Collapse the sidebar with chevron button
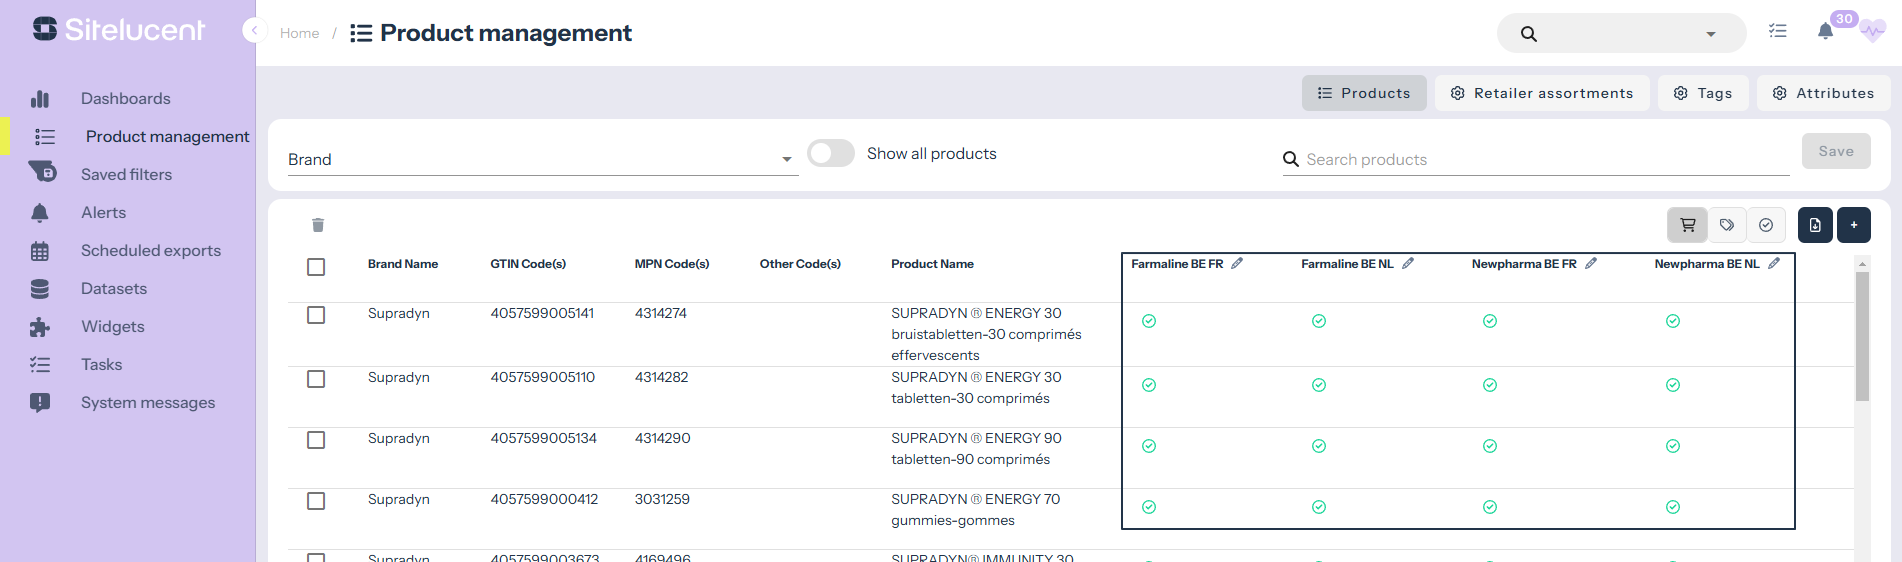The image size is (1902, 562). click(254, 31)
